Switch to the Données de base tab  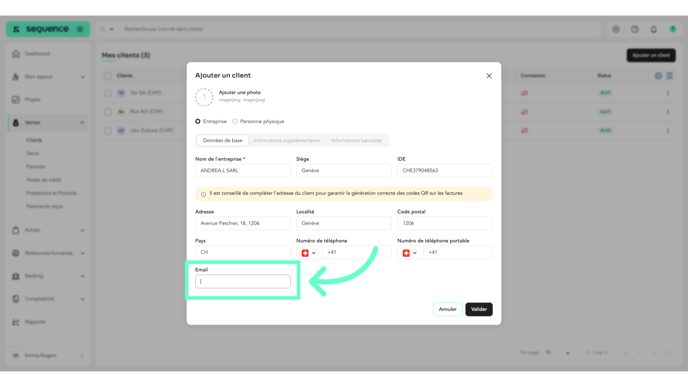pos(222,140)
